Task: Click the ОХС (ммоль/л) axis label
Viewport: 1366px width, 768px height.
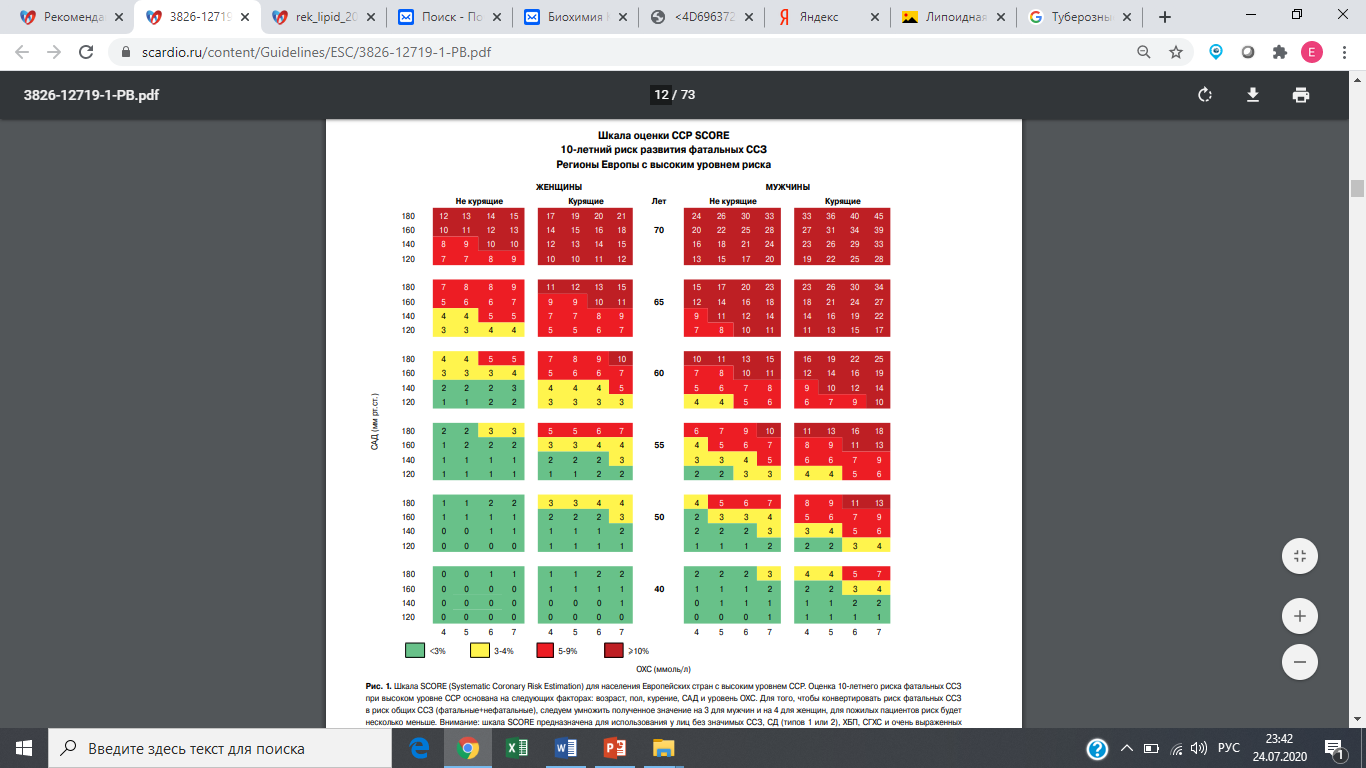Action: click(662, 668)
